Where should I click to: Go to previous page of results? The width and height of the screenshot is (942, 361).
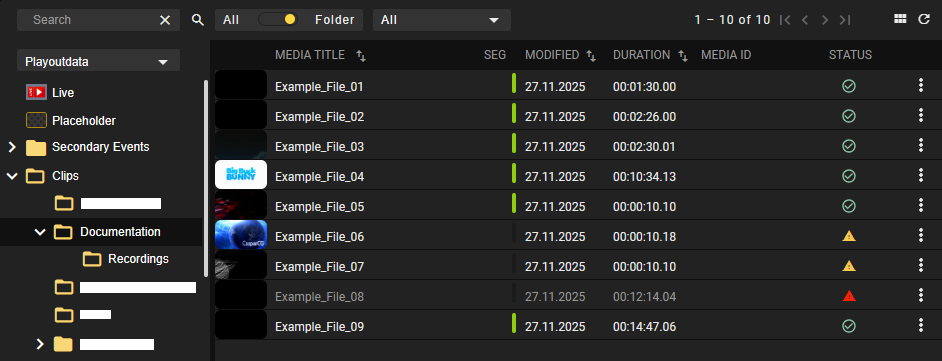tap(805, 20)
